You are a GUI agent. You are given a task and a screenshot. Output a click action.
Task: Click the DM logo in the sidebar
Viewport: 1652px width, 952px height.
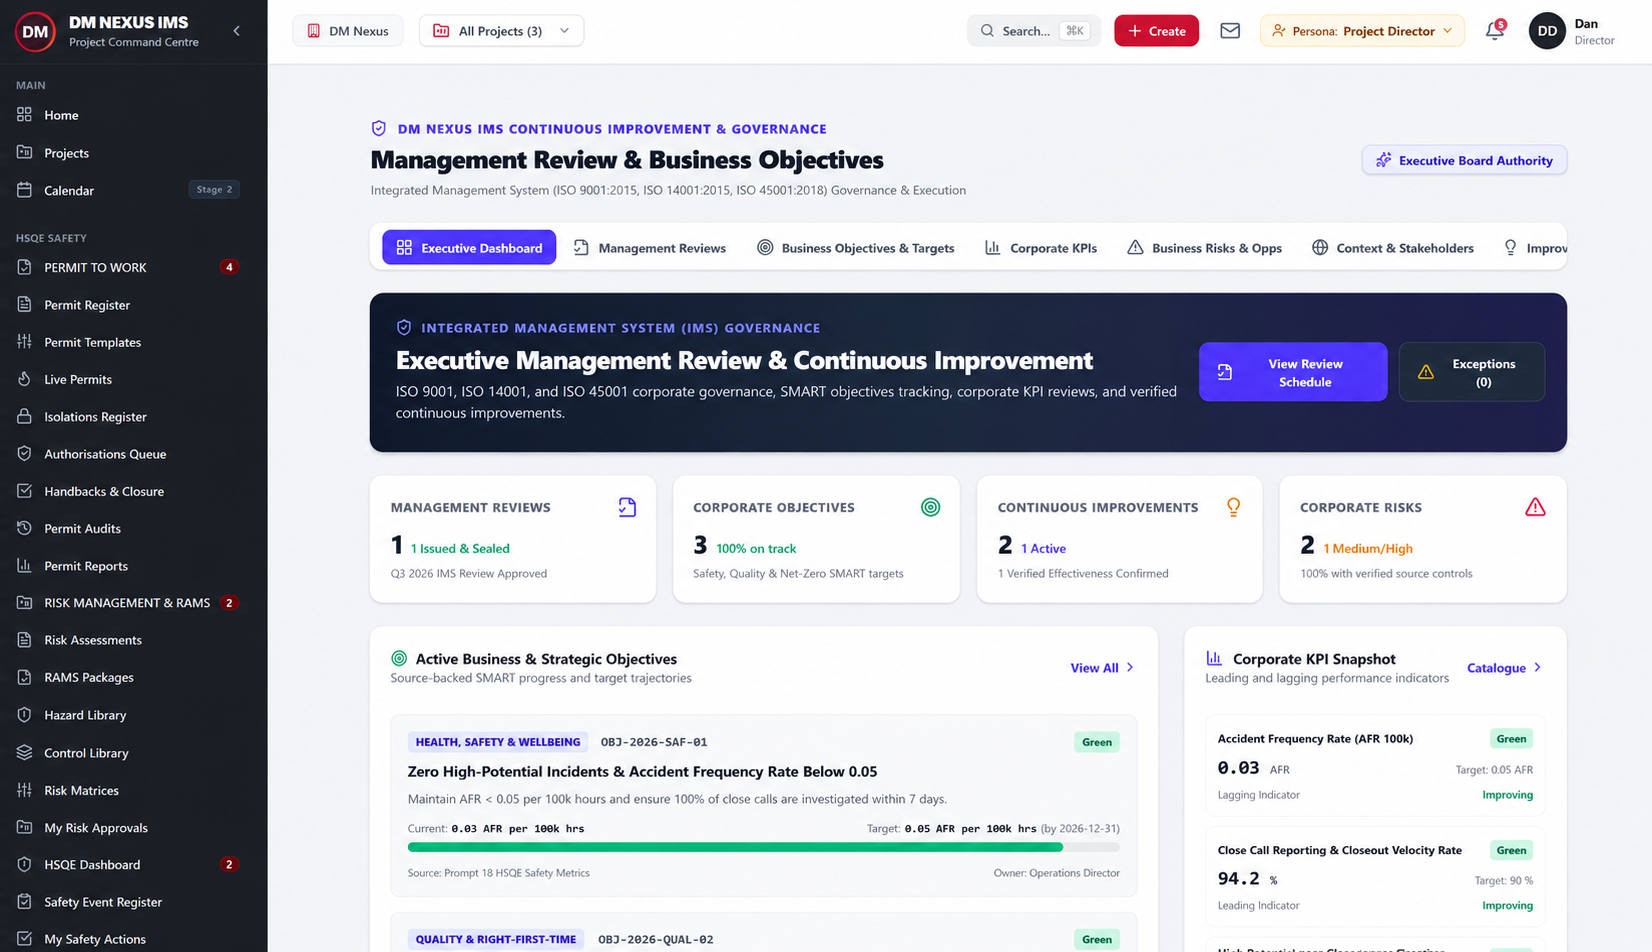(x=35, y=31)
